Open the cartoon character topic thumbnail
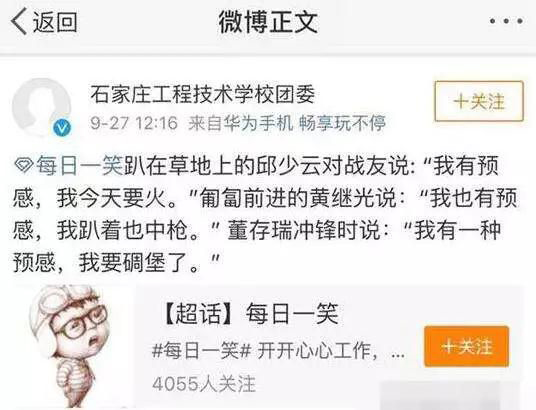The image size is (536, 410). coord(70,346)
